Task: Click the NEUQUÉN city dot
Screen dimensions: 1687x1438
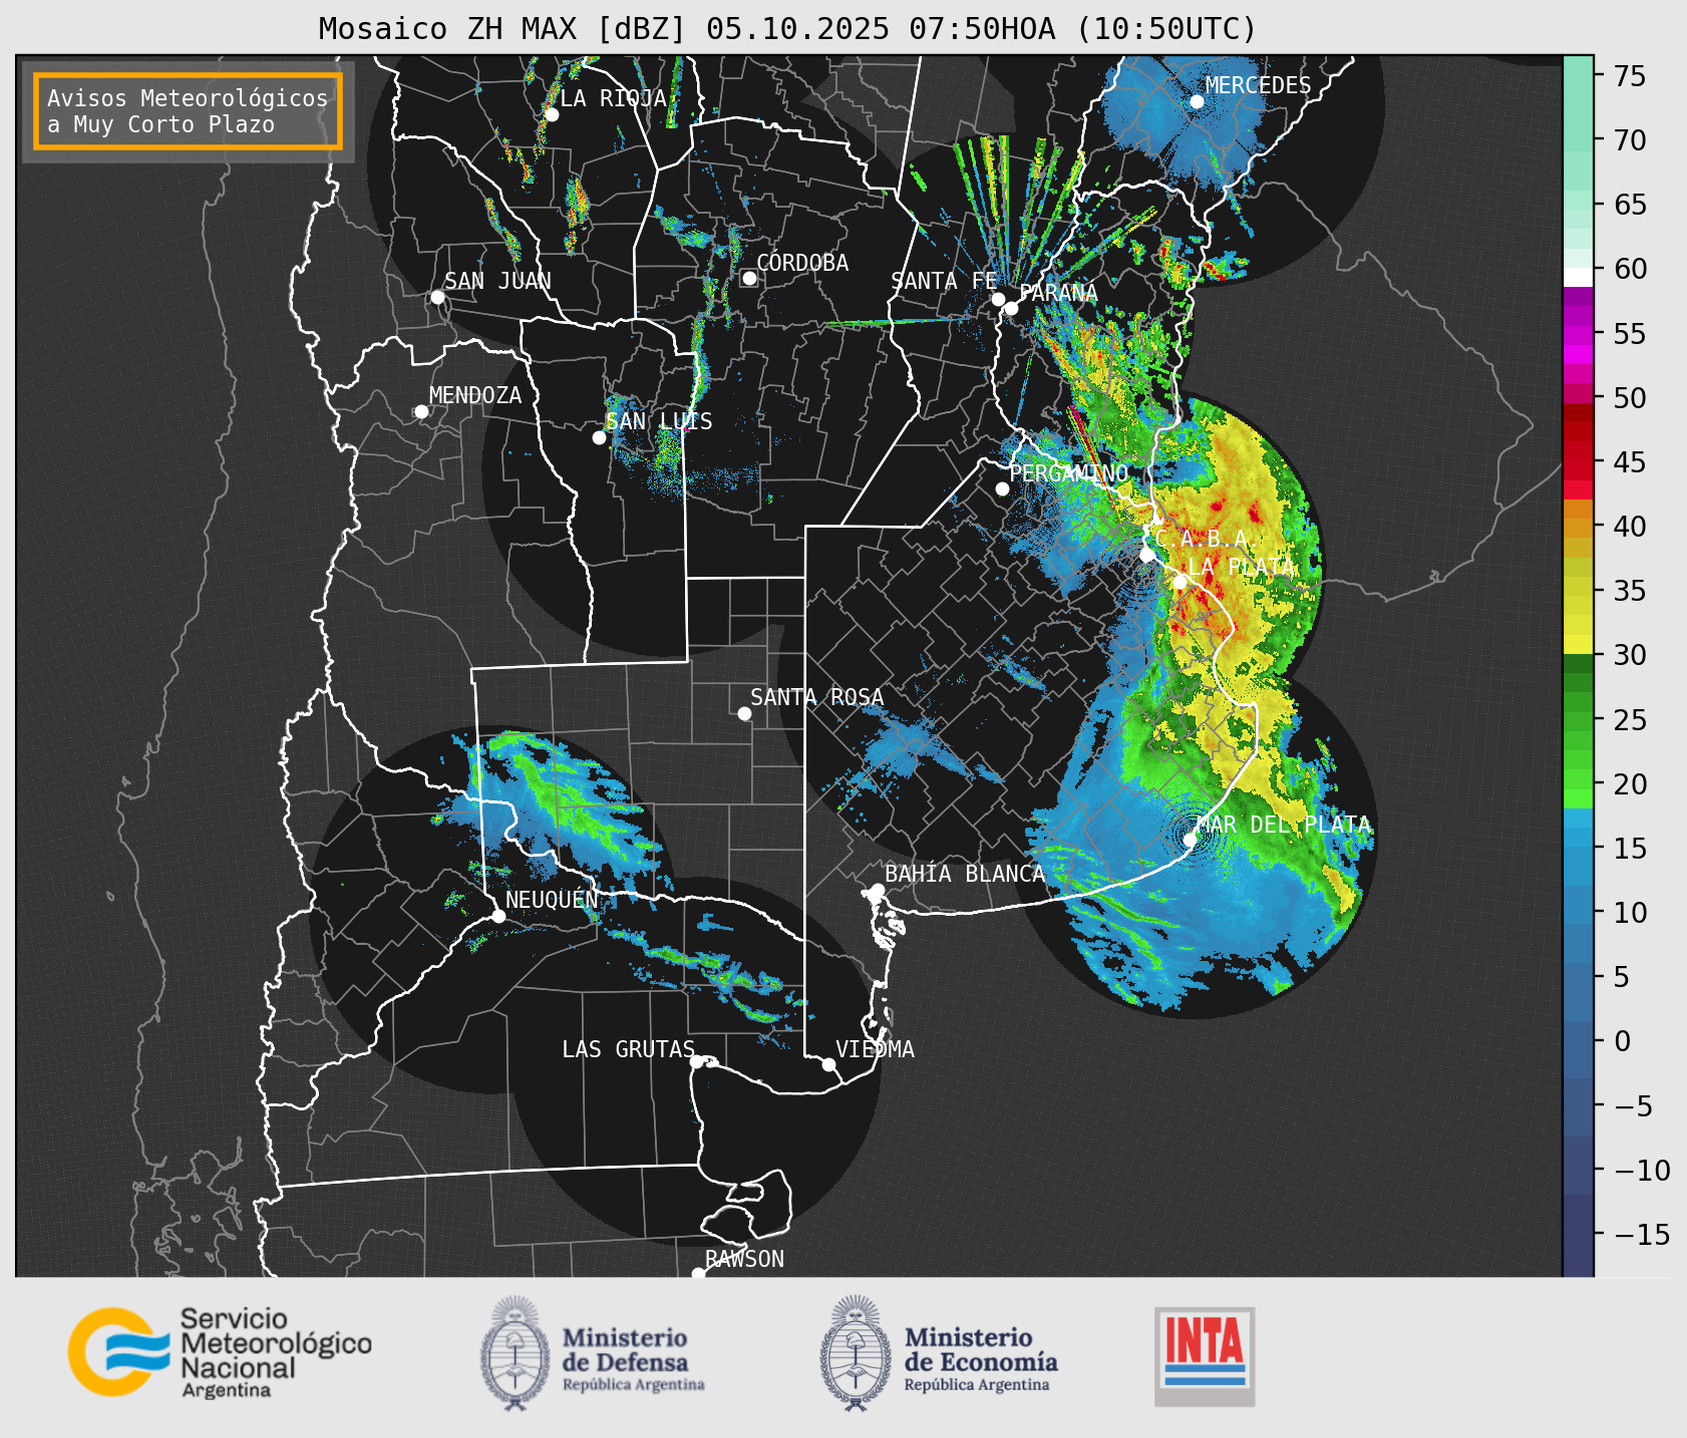Action: point(498,916)
